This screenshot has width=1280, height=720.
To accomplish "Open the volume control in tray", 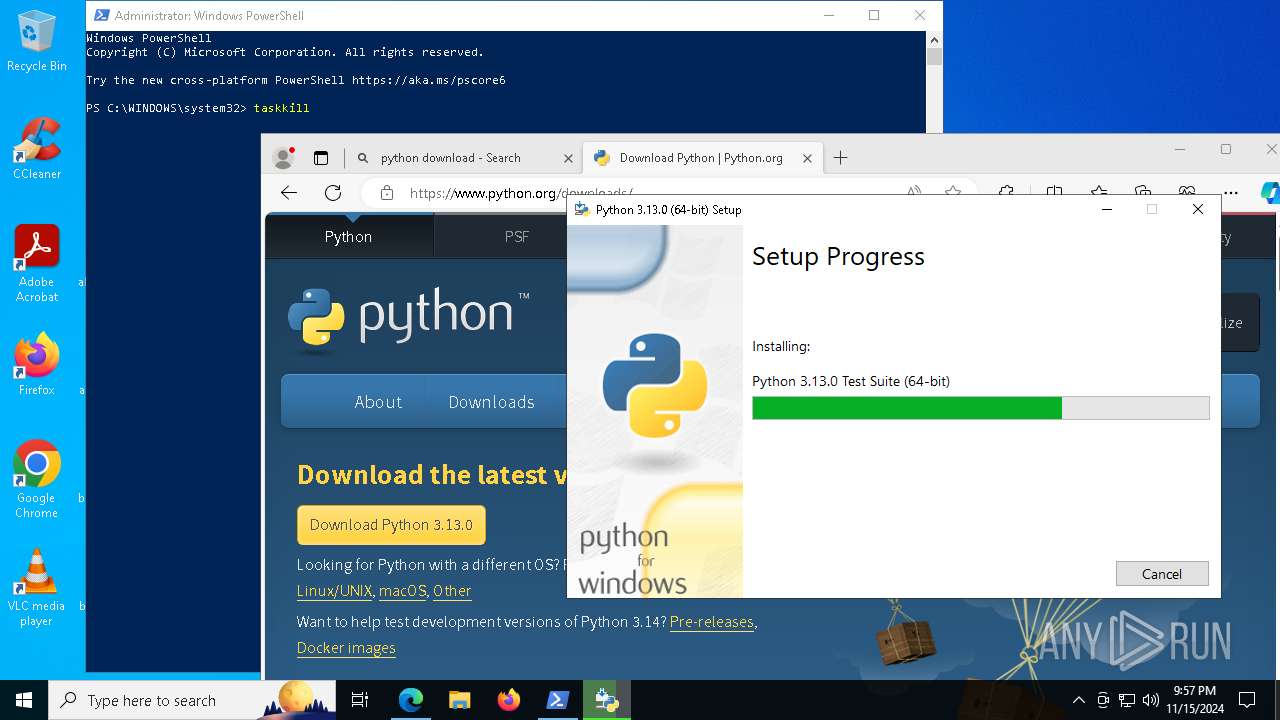I will (x=1151, y=700).
